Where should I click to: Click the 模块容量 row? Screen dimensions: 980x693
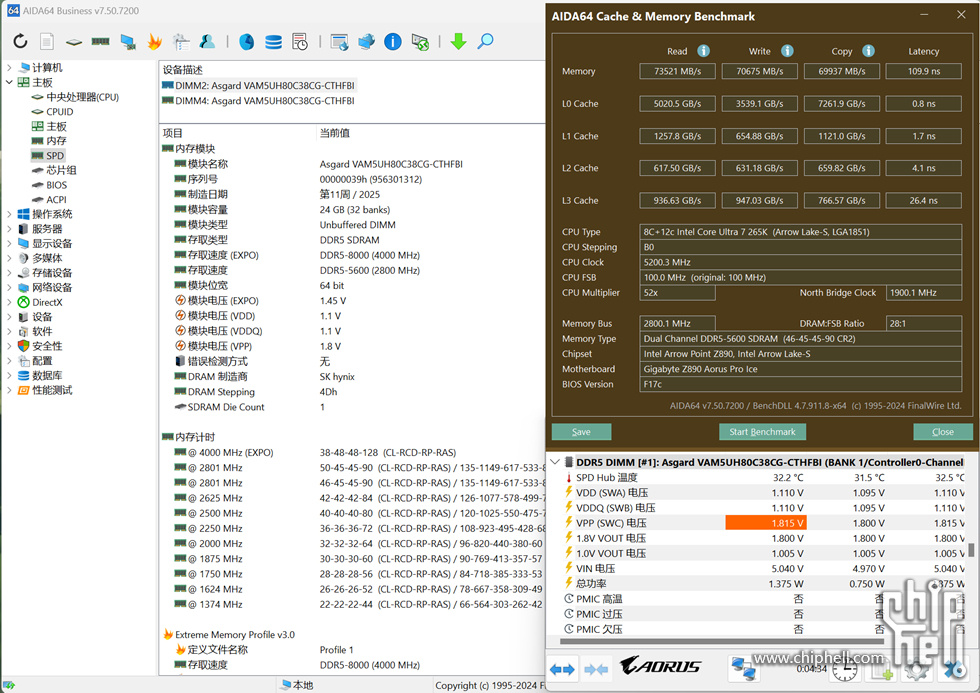[353, 209]
